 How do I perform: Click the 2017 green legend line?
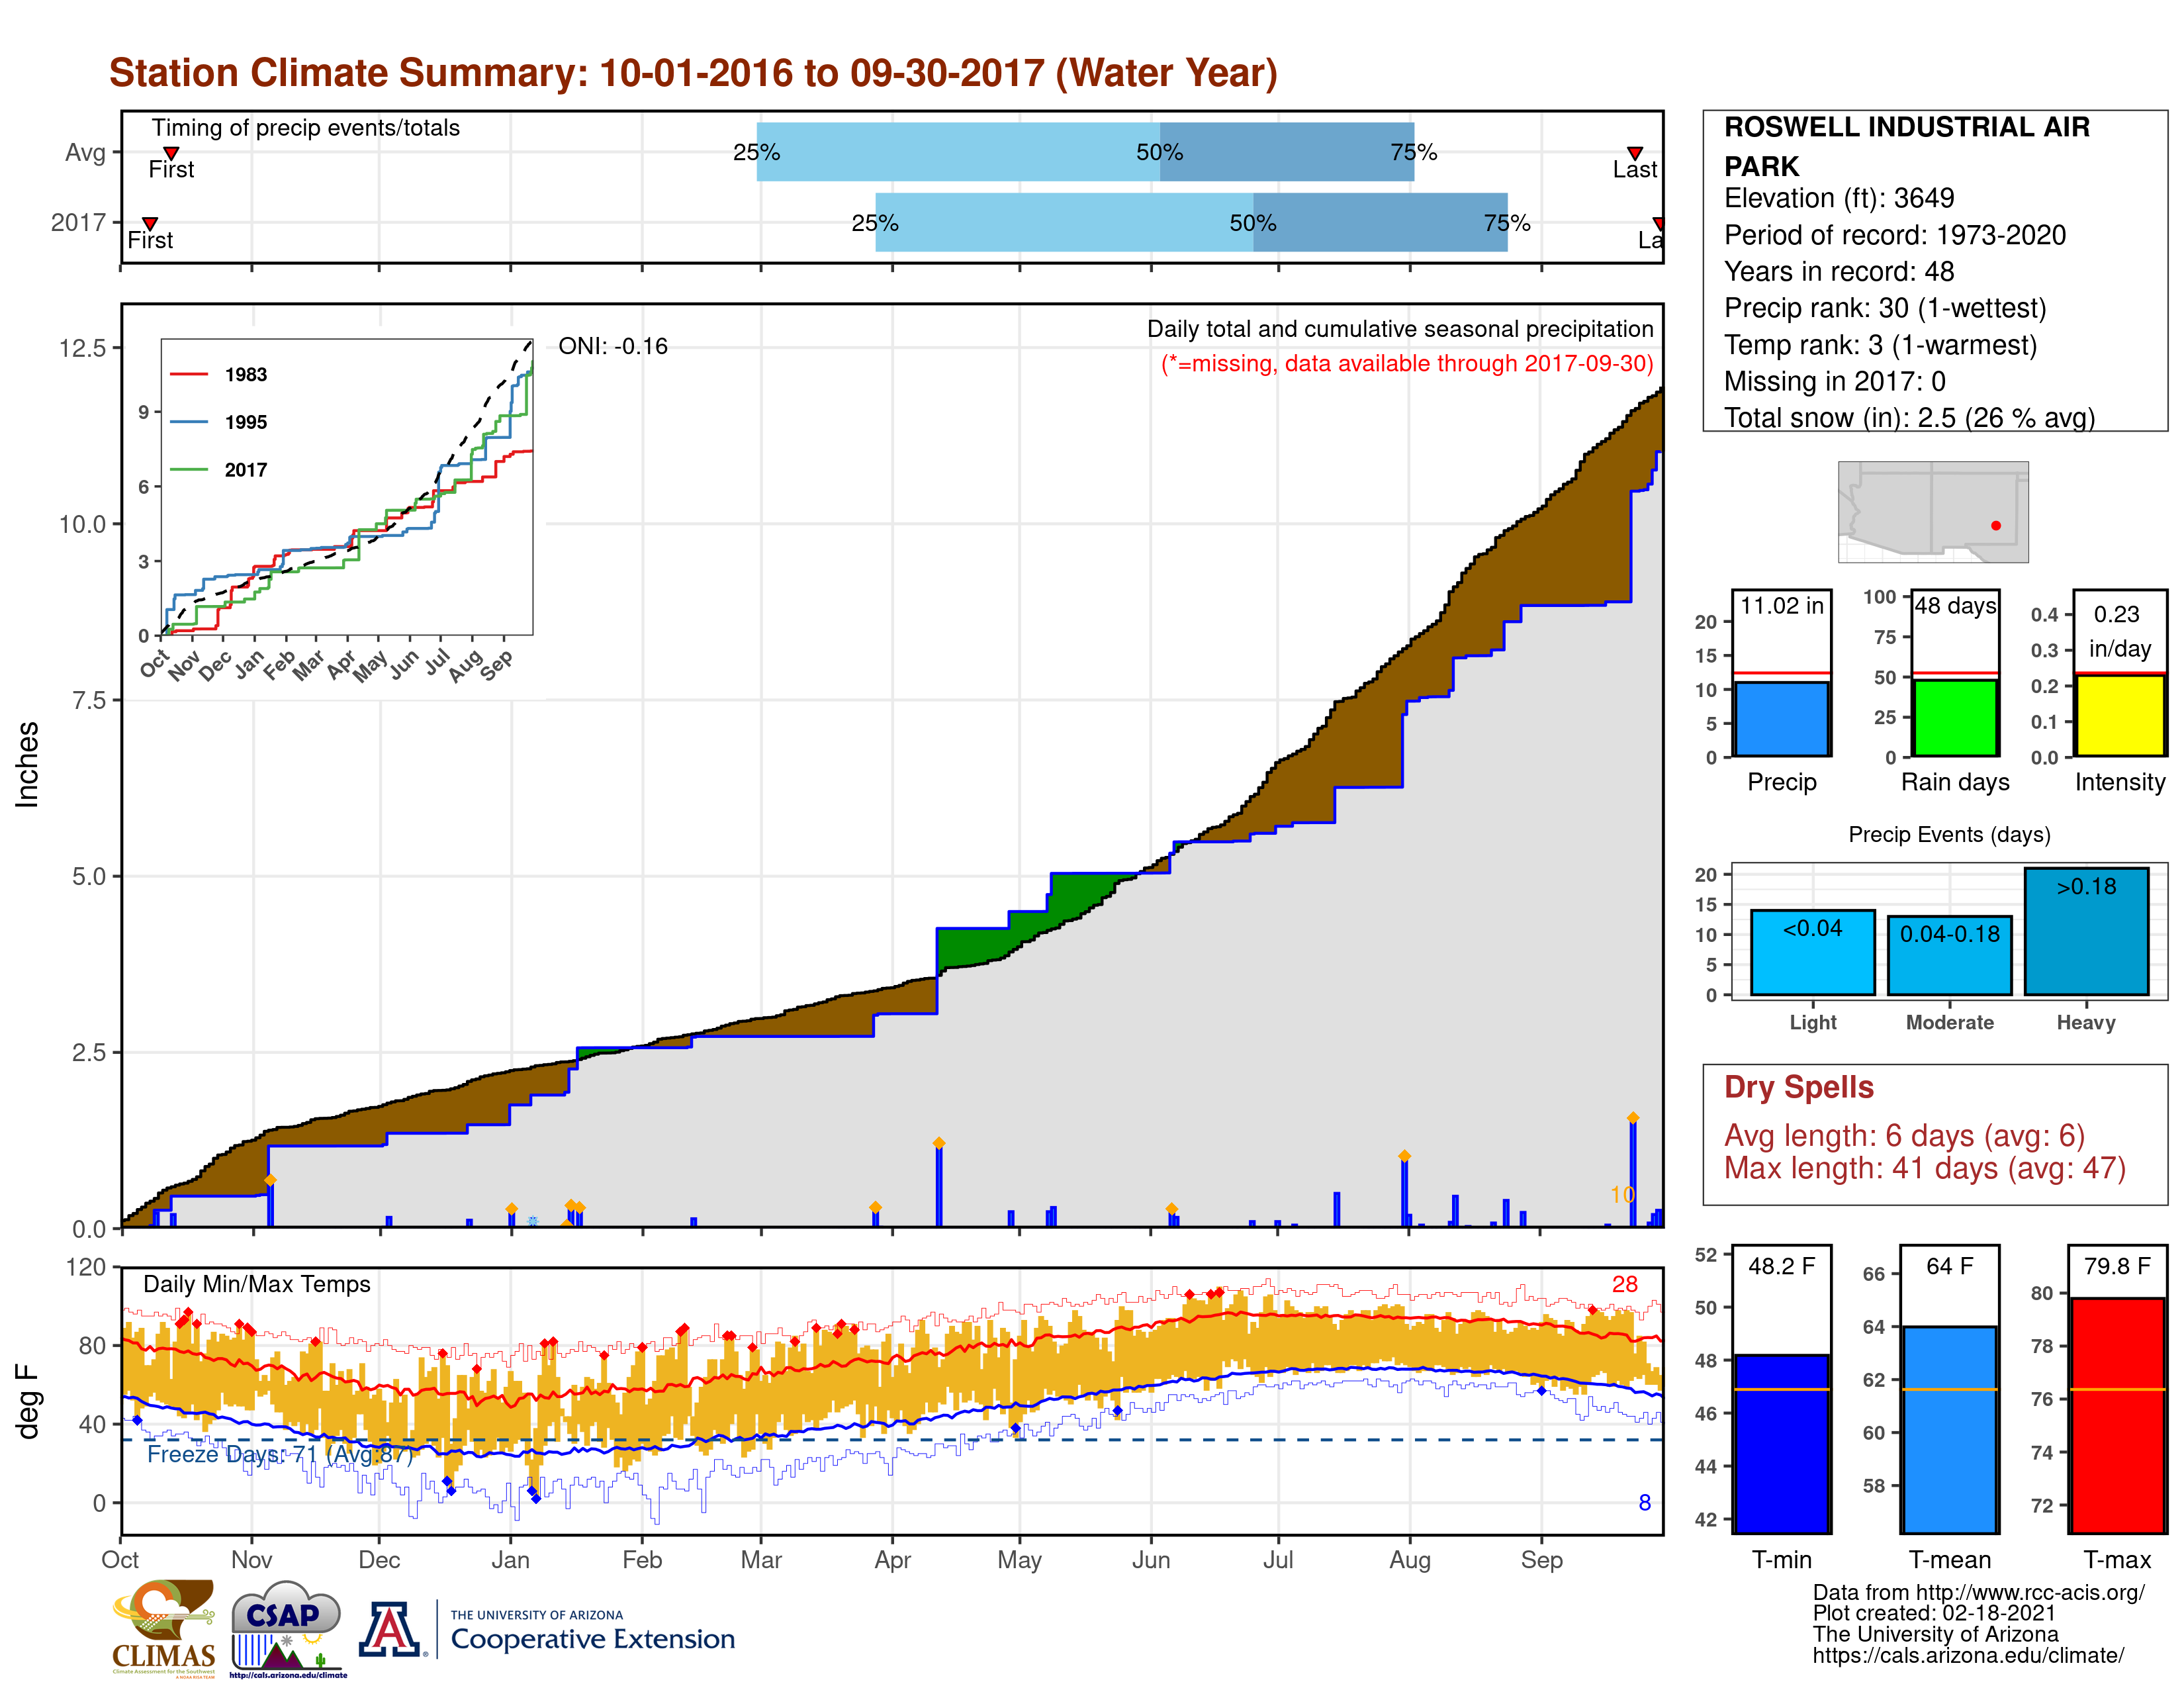189,470
